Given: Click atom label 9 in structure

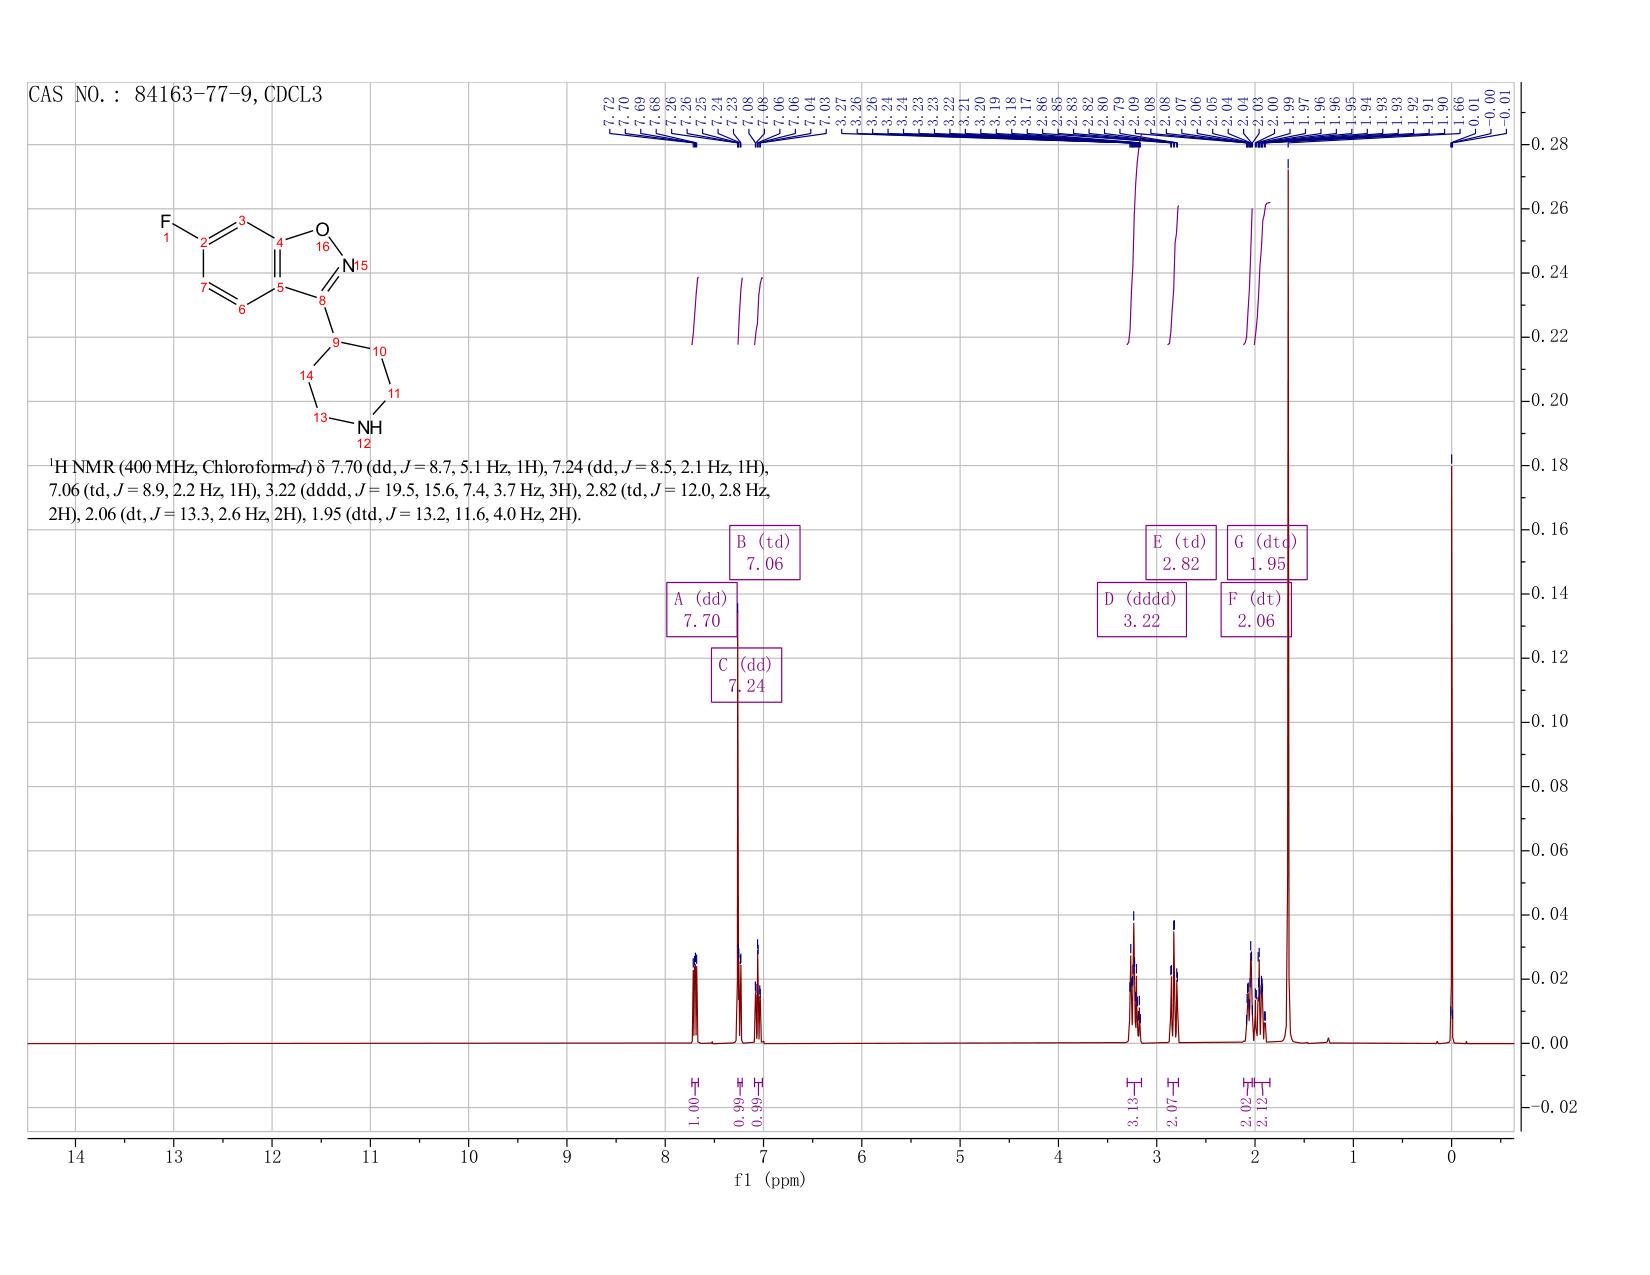Looking at the screenshot, I should coord(336,342).
